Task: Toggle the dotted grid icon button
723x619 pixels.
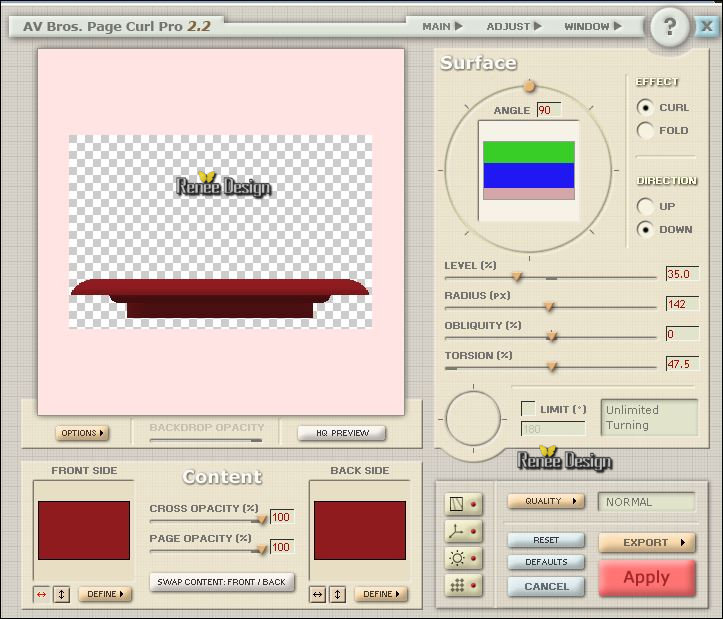Action: (463, 586)
